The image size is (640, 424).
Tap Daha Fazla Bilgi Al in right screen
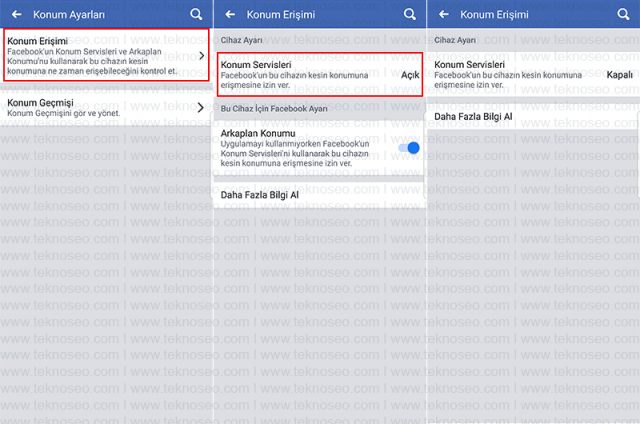pyautogui.click(x=533, y=117)
